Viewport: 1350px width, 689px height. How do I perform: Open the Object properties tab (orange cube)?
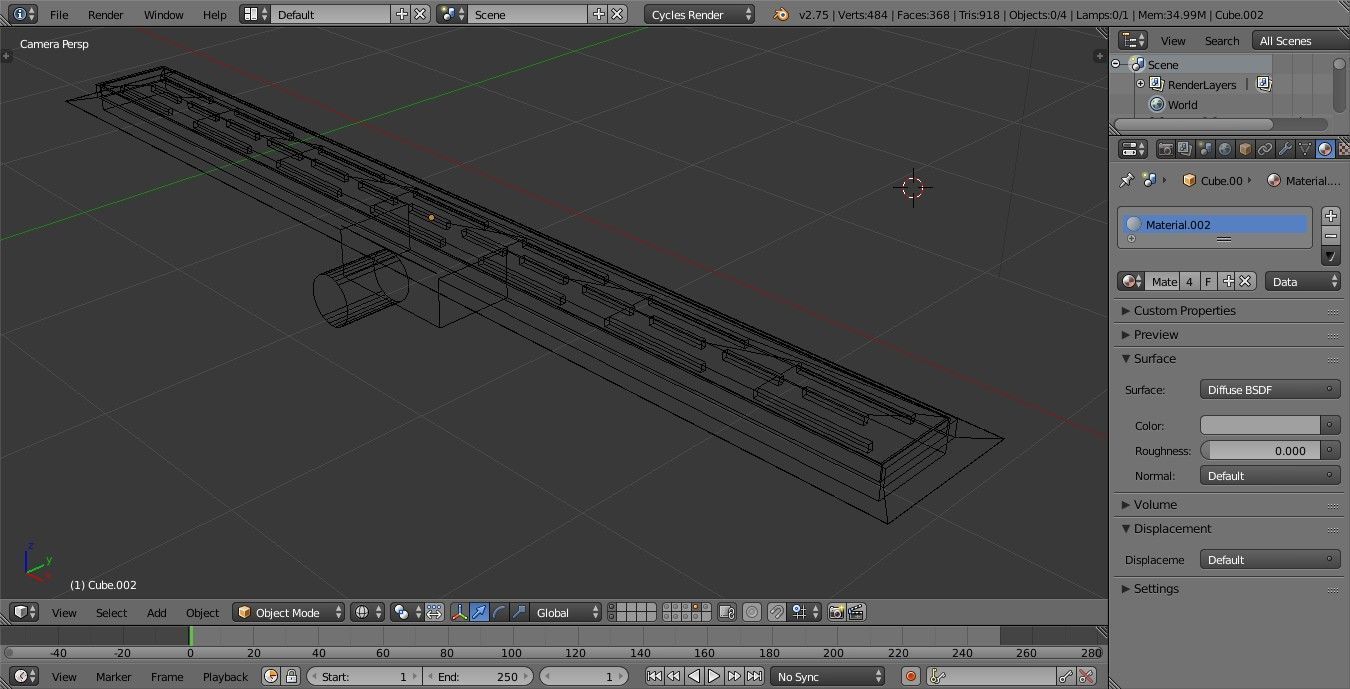coord(1245,149)
